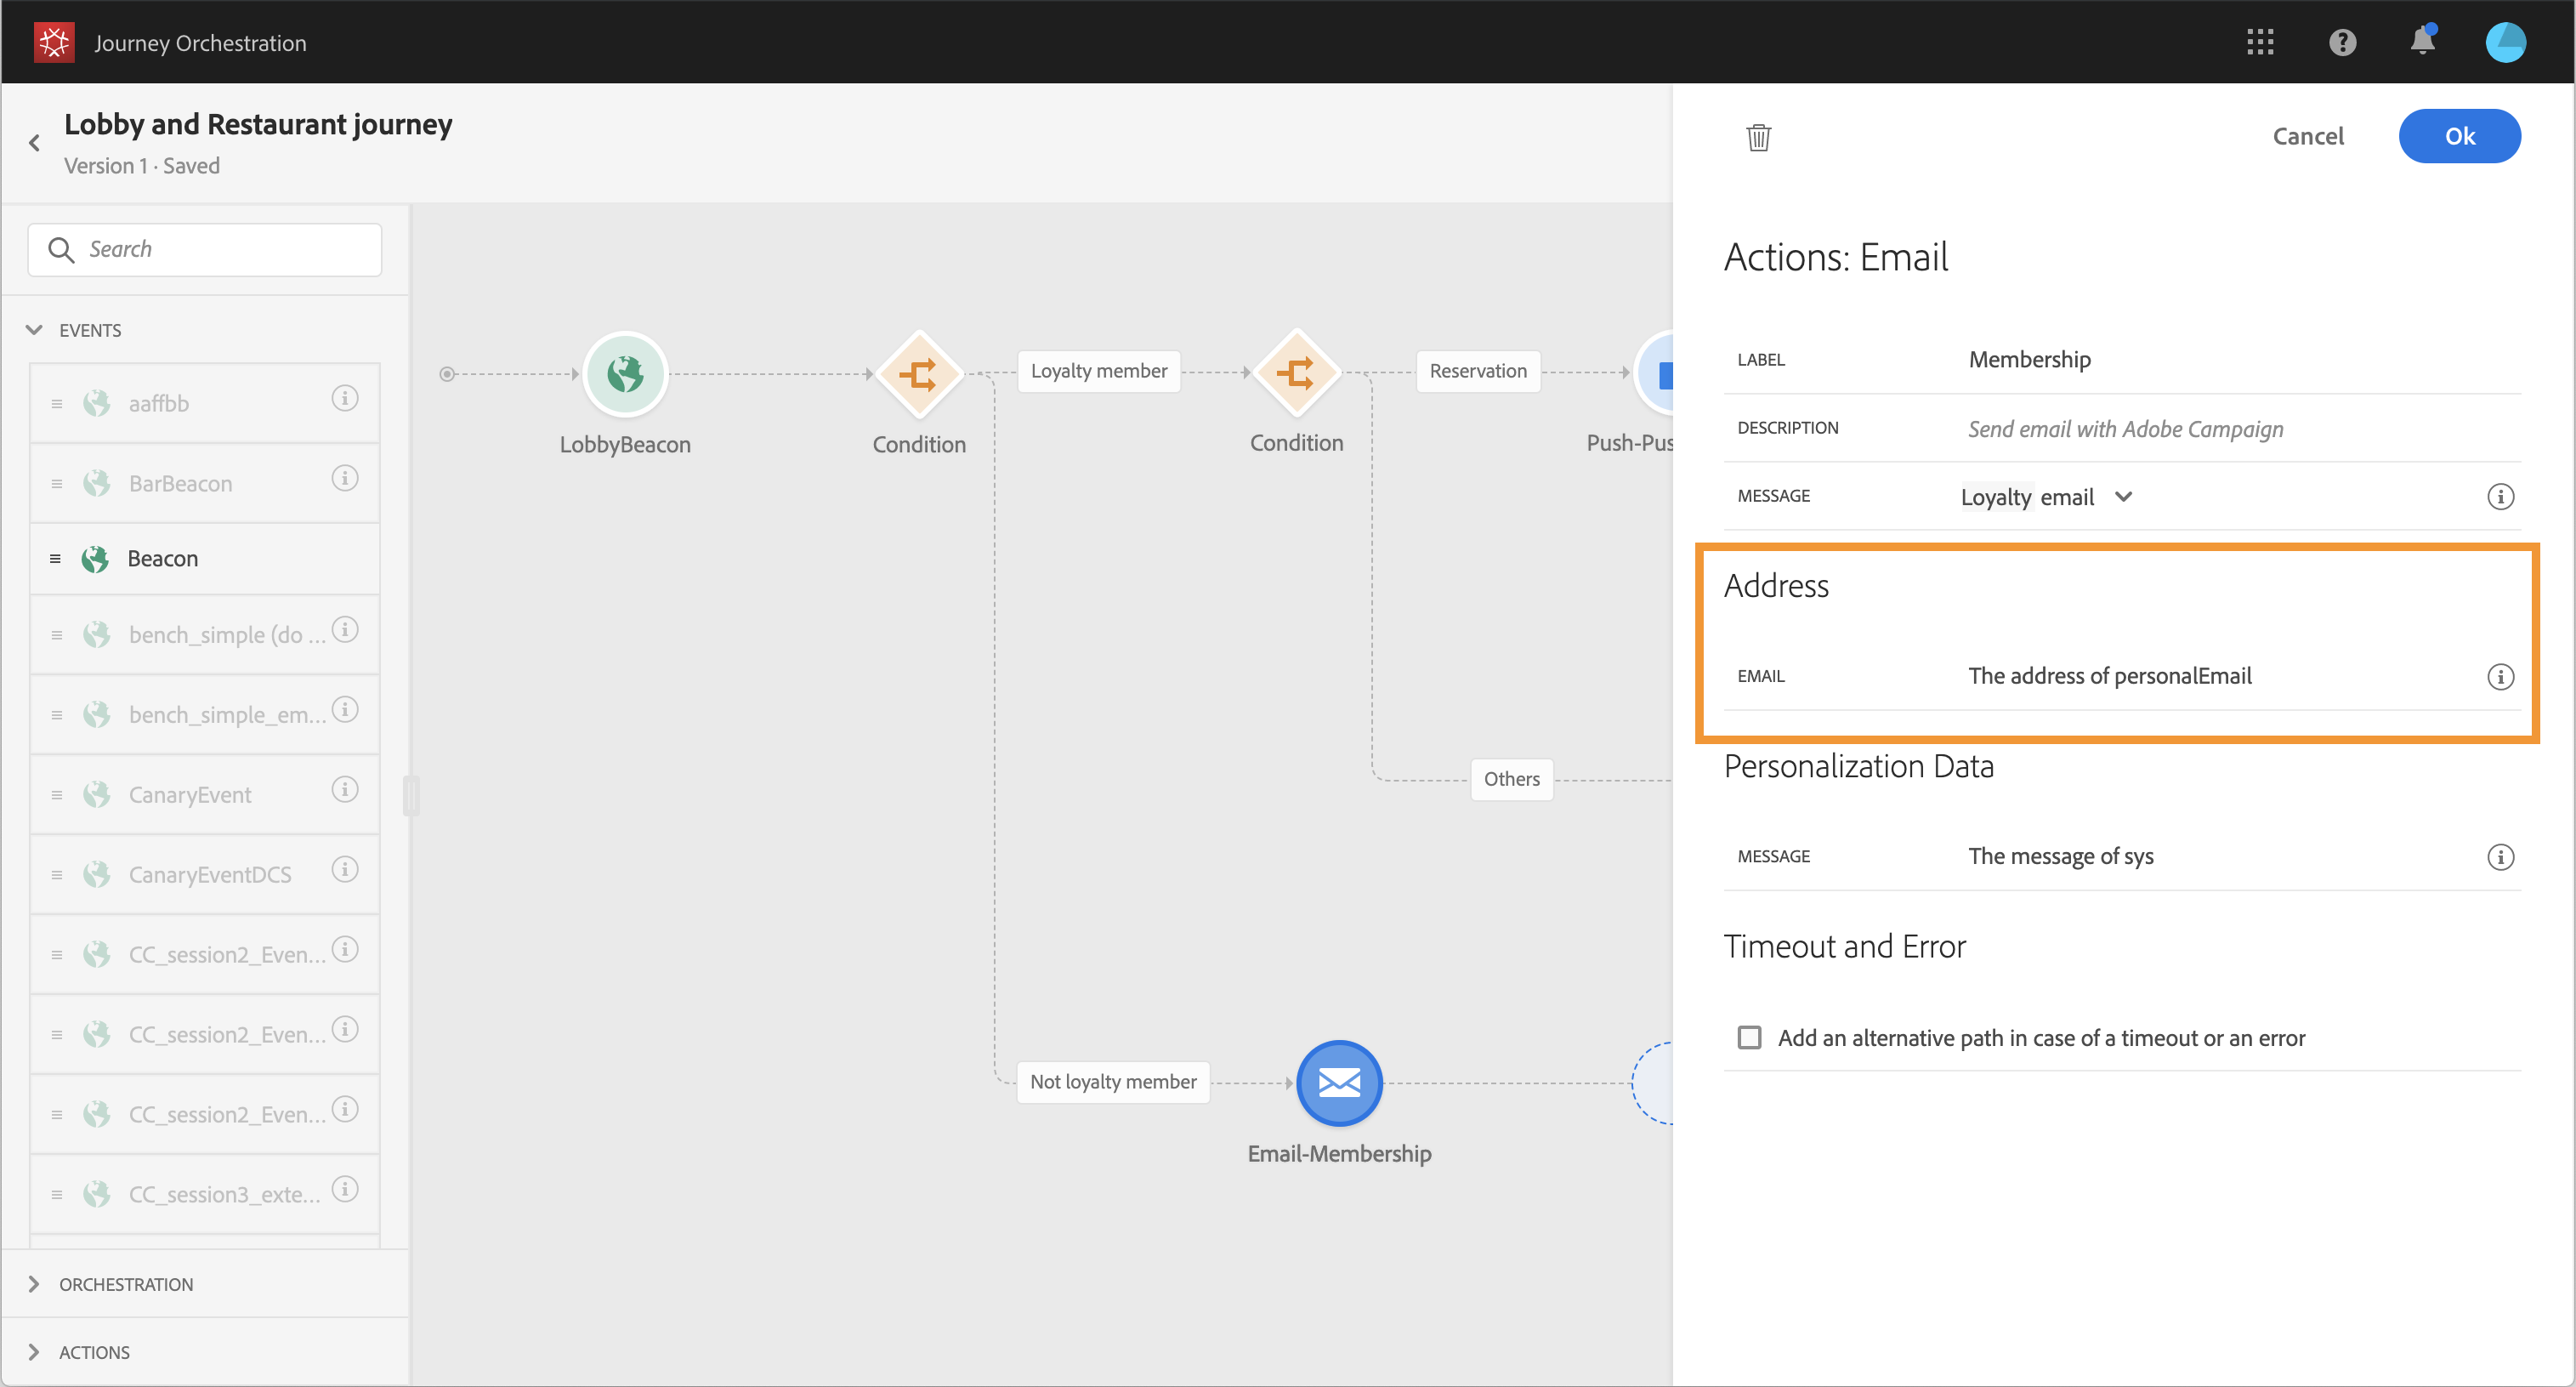Click Cancel in the action panel
The height and width of the screenshot is (1387, 2576).
2307,136
